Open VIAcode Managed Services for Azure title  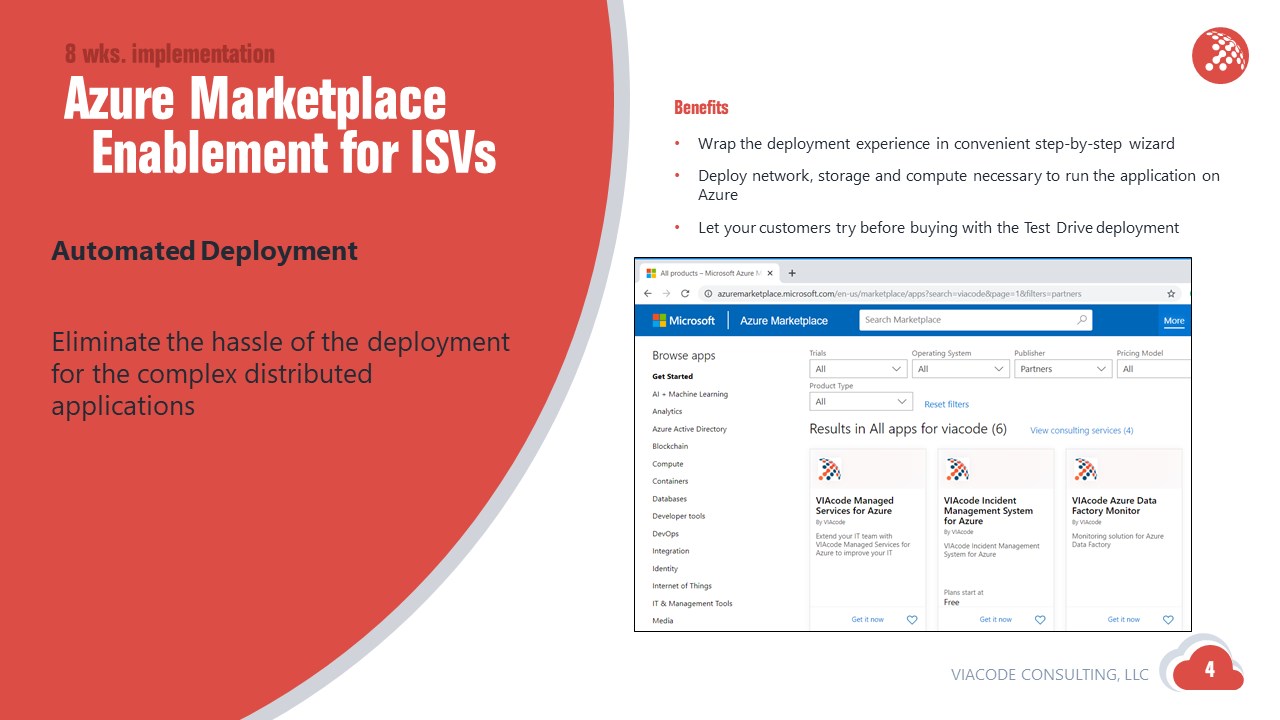[x=855, y=506]
